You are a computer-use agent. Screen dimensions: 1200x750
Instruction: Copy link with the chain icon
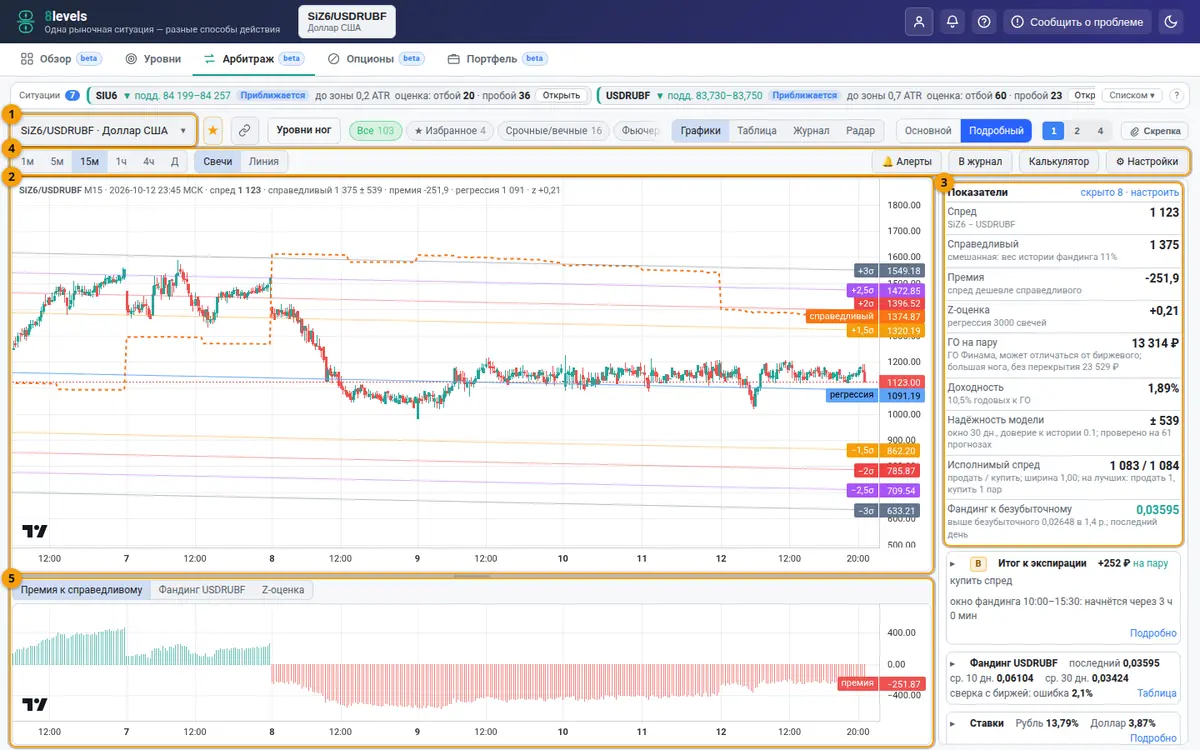(245, 130)
